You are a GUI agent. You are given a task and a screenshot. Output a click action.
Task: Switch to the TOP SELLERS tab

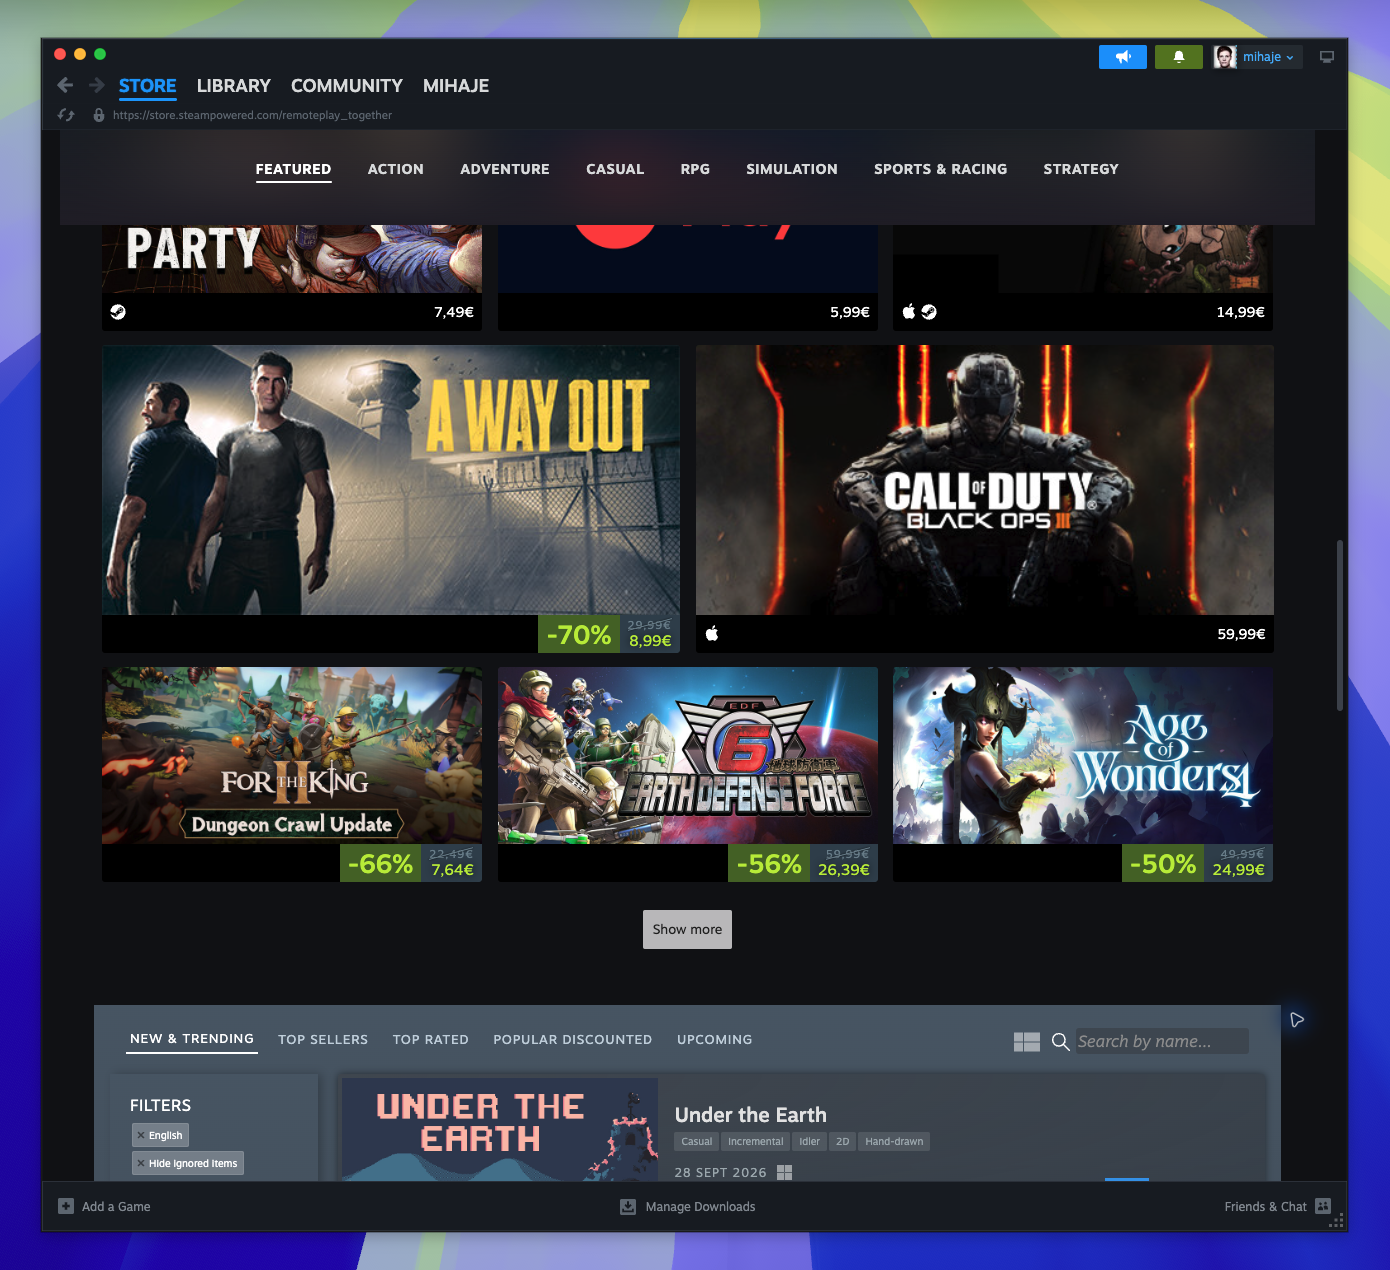[323, 1040]
